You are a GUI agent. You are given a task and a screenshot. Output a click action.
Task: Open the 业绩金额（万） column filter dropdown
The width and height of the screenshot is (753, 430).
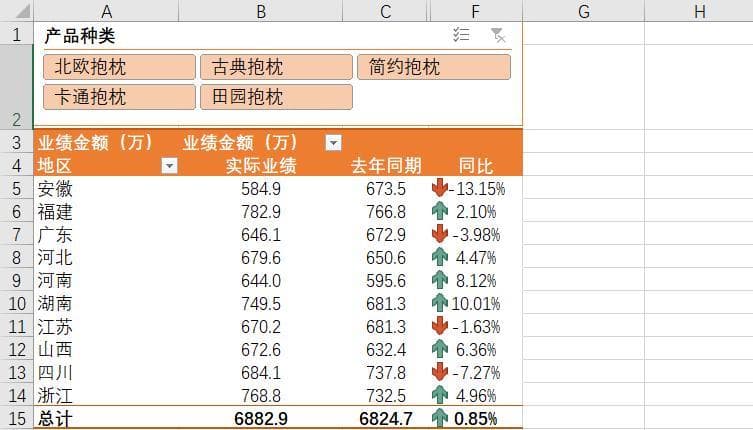333,143
